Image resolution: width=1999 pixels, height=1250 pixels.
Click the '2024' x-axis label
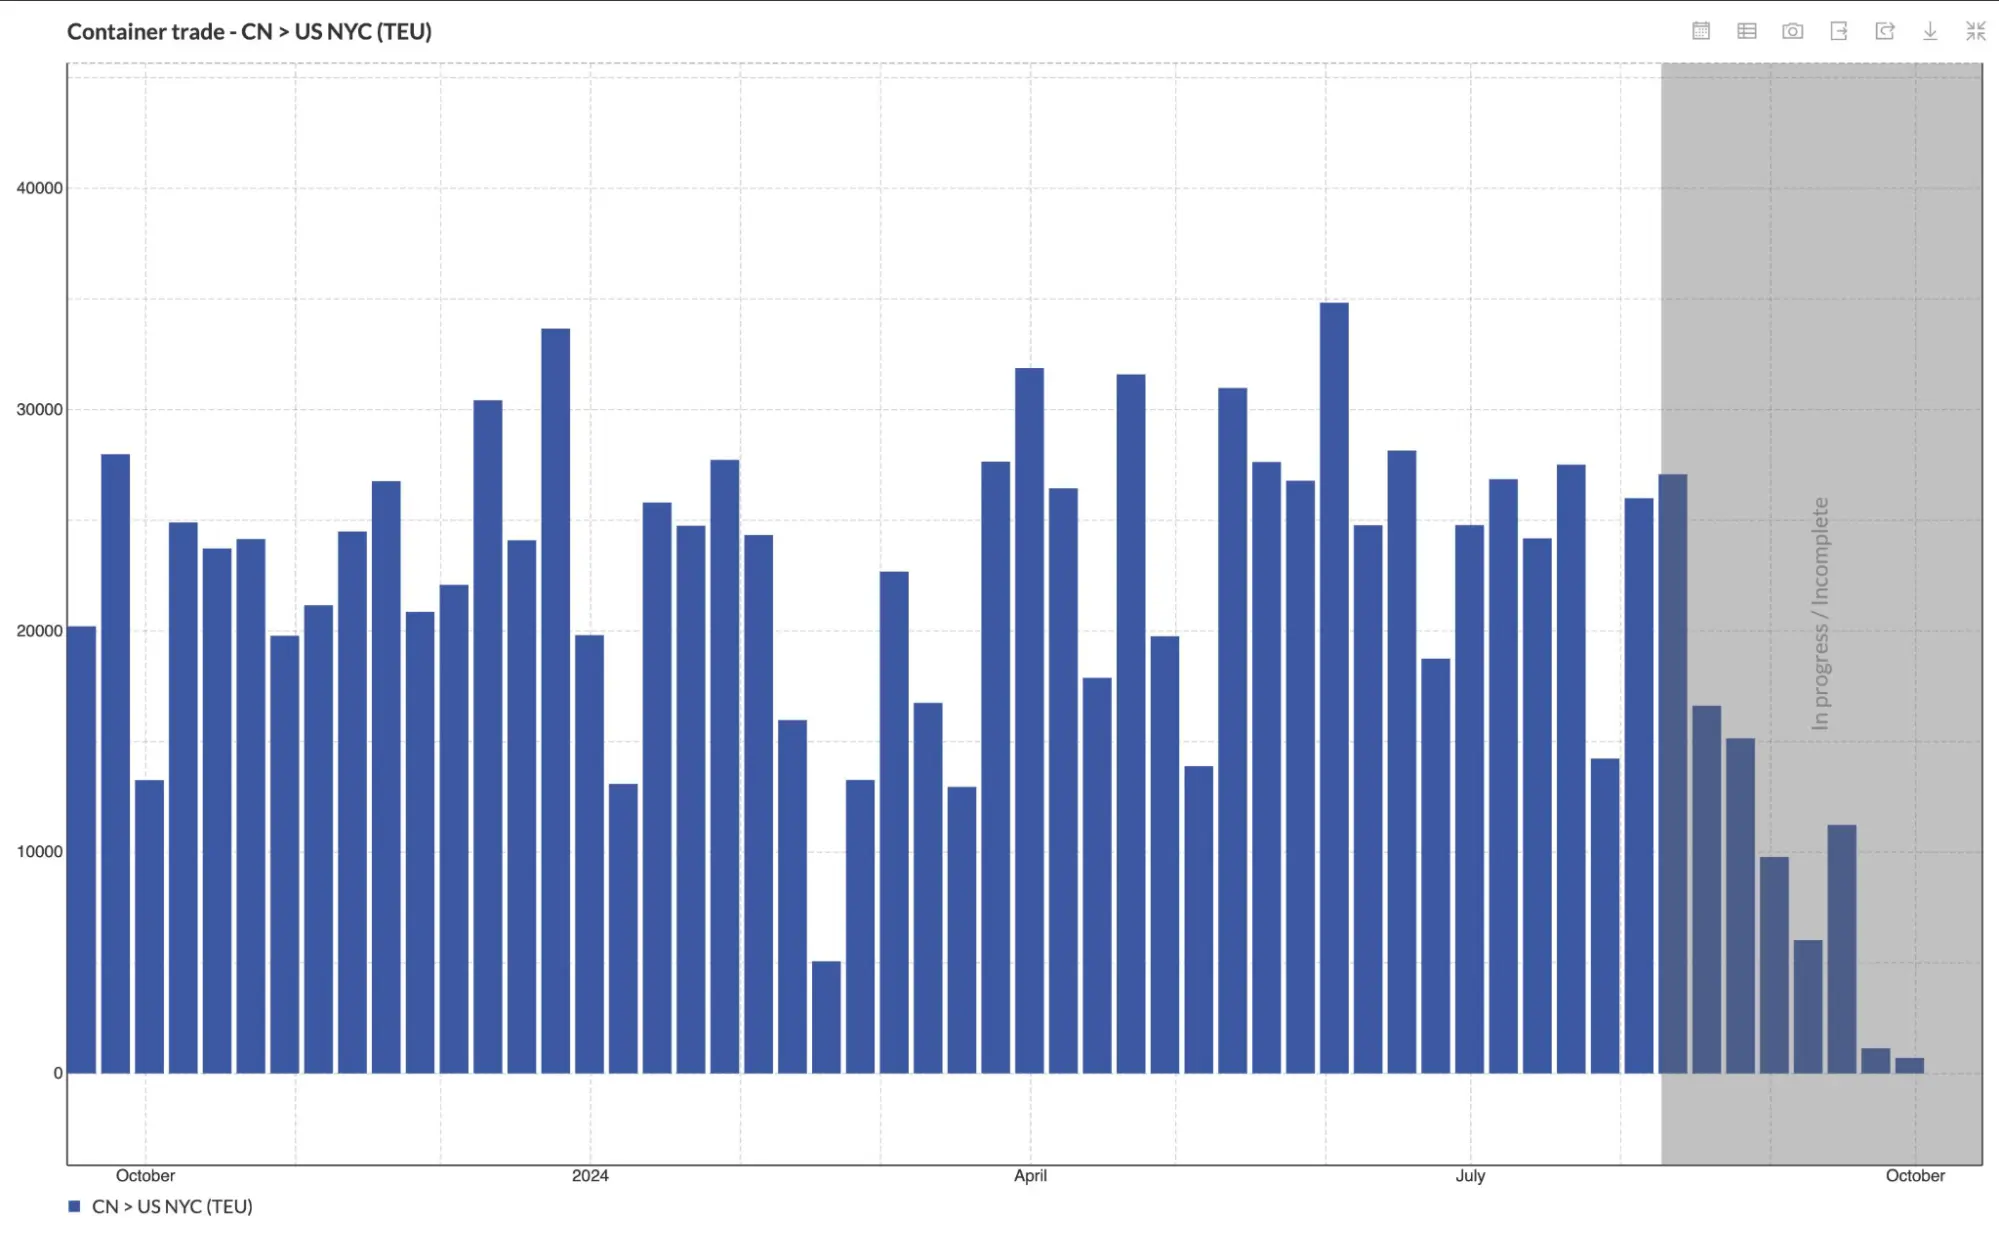(x=590, y=1175)
